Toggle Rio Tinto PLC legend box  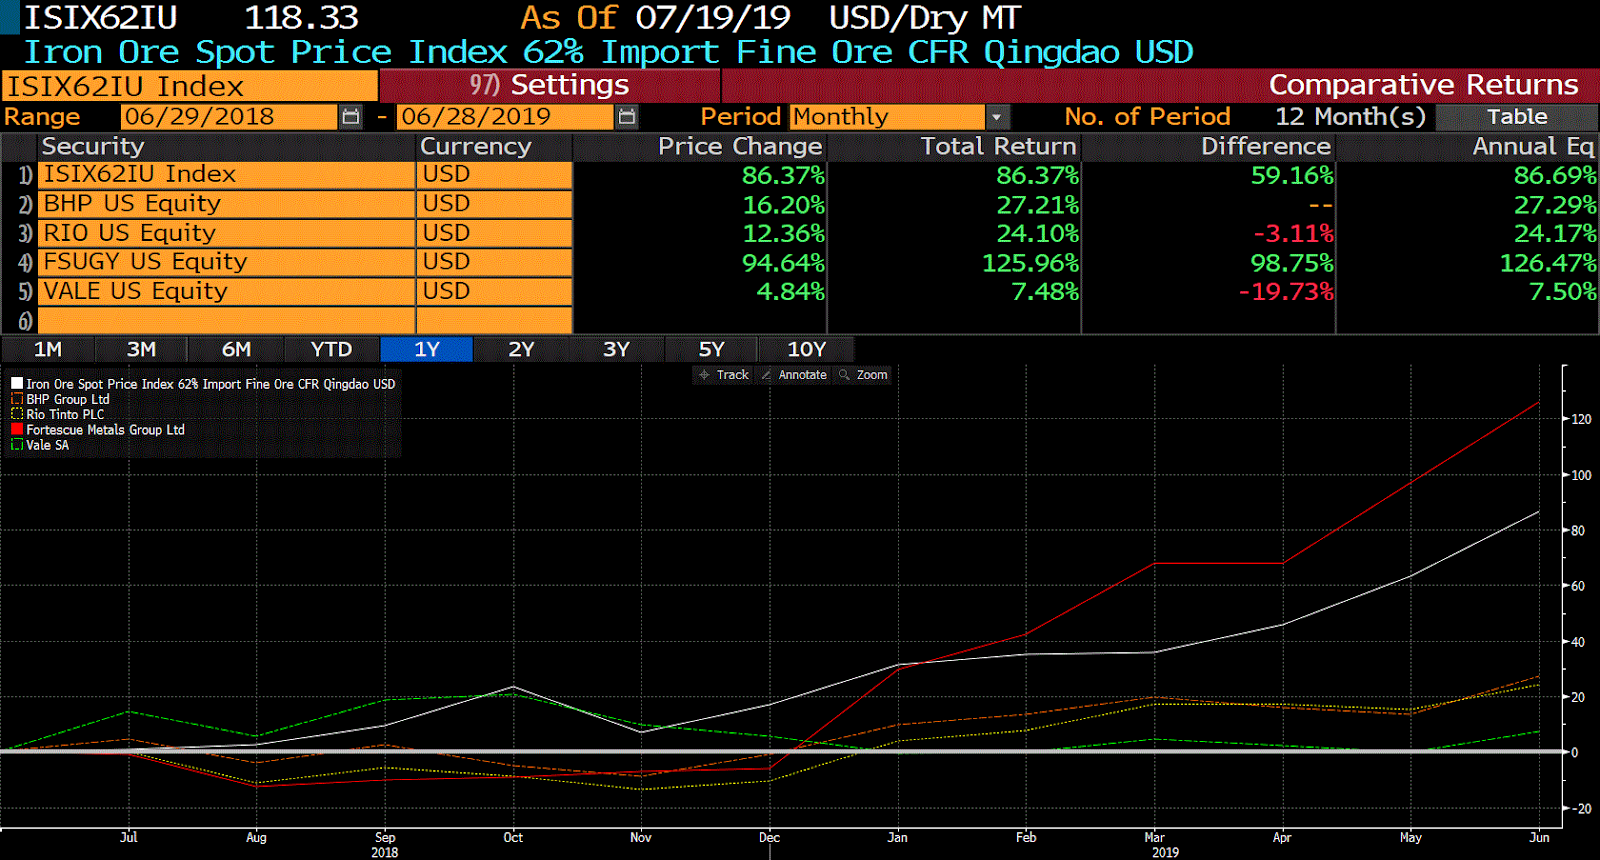coord(17,414)
